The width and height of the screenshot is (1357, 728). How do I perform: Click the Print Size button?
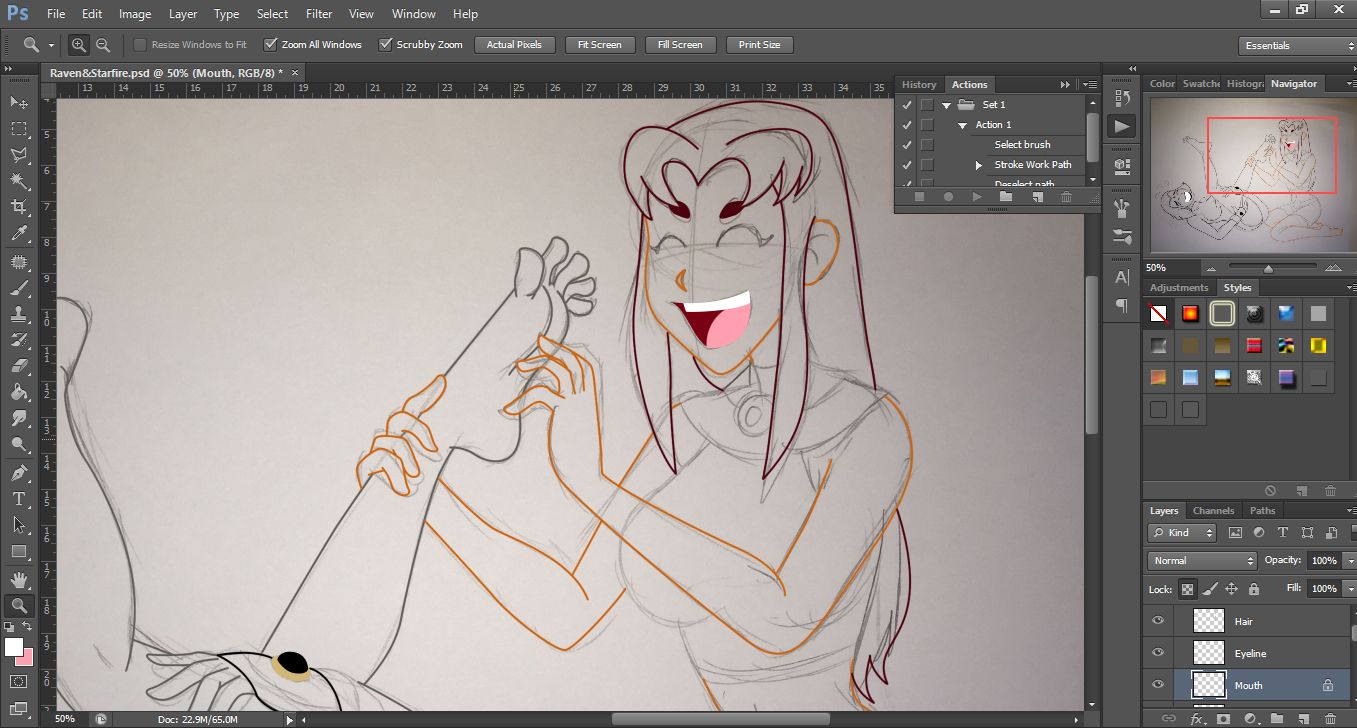(760, 44)
